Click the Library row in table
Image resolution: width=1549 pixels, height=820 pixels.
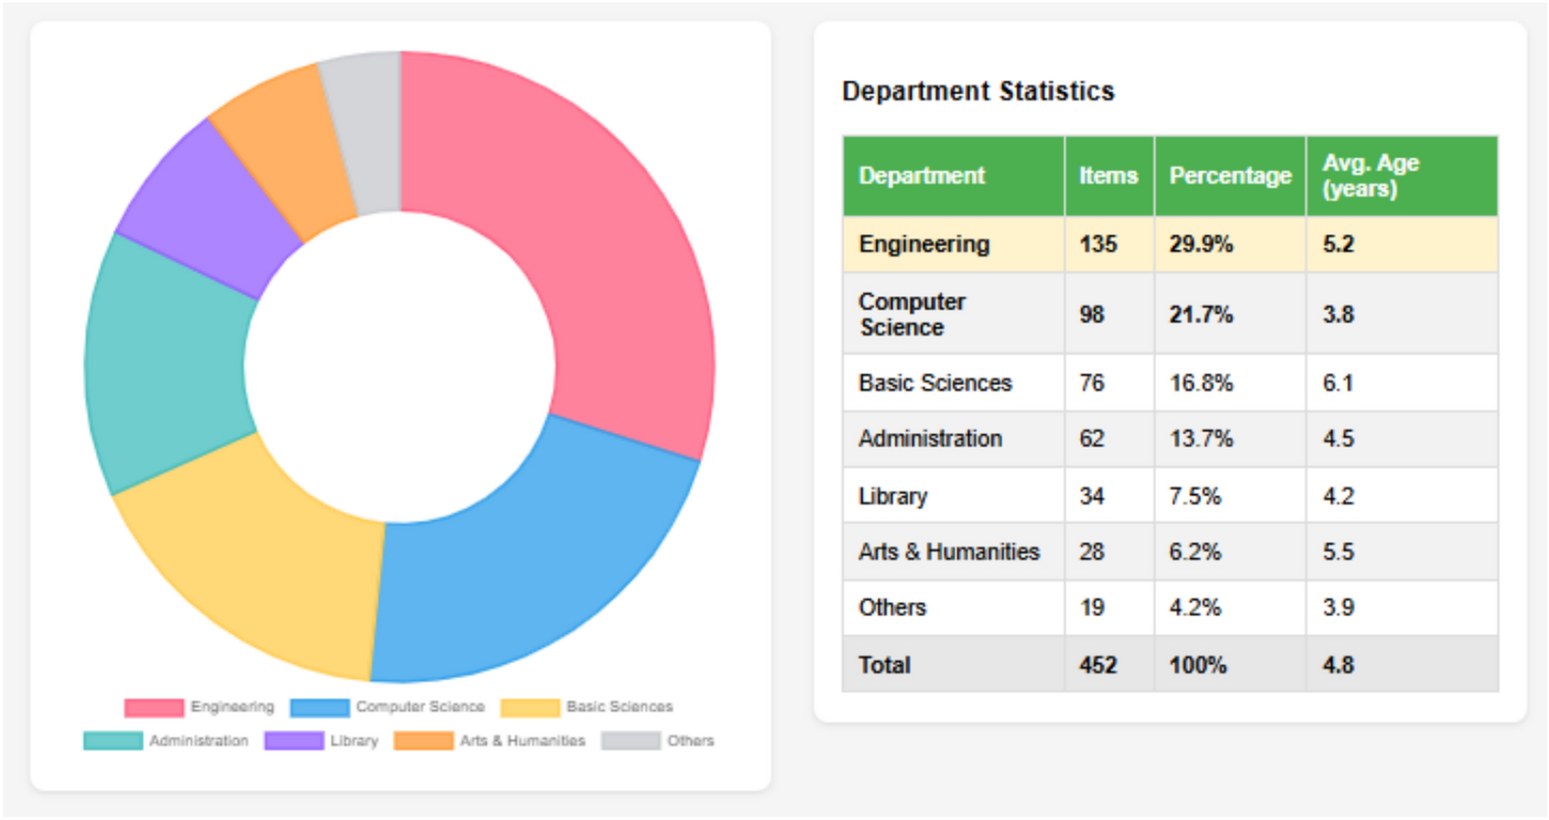(1170, 496)
